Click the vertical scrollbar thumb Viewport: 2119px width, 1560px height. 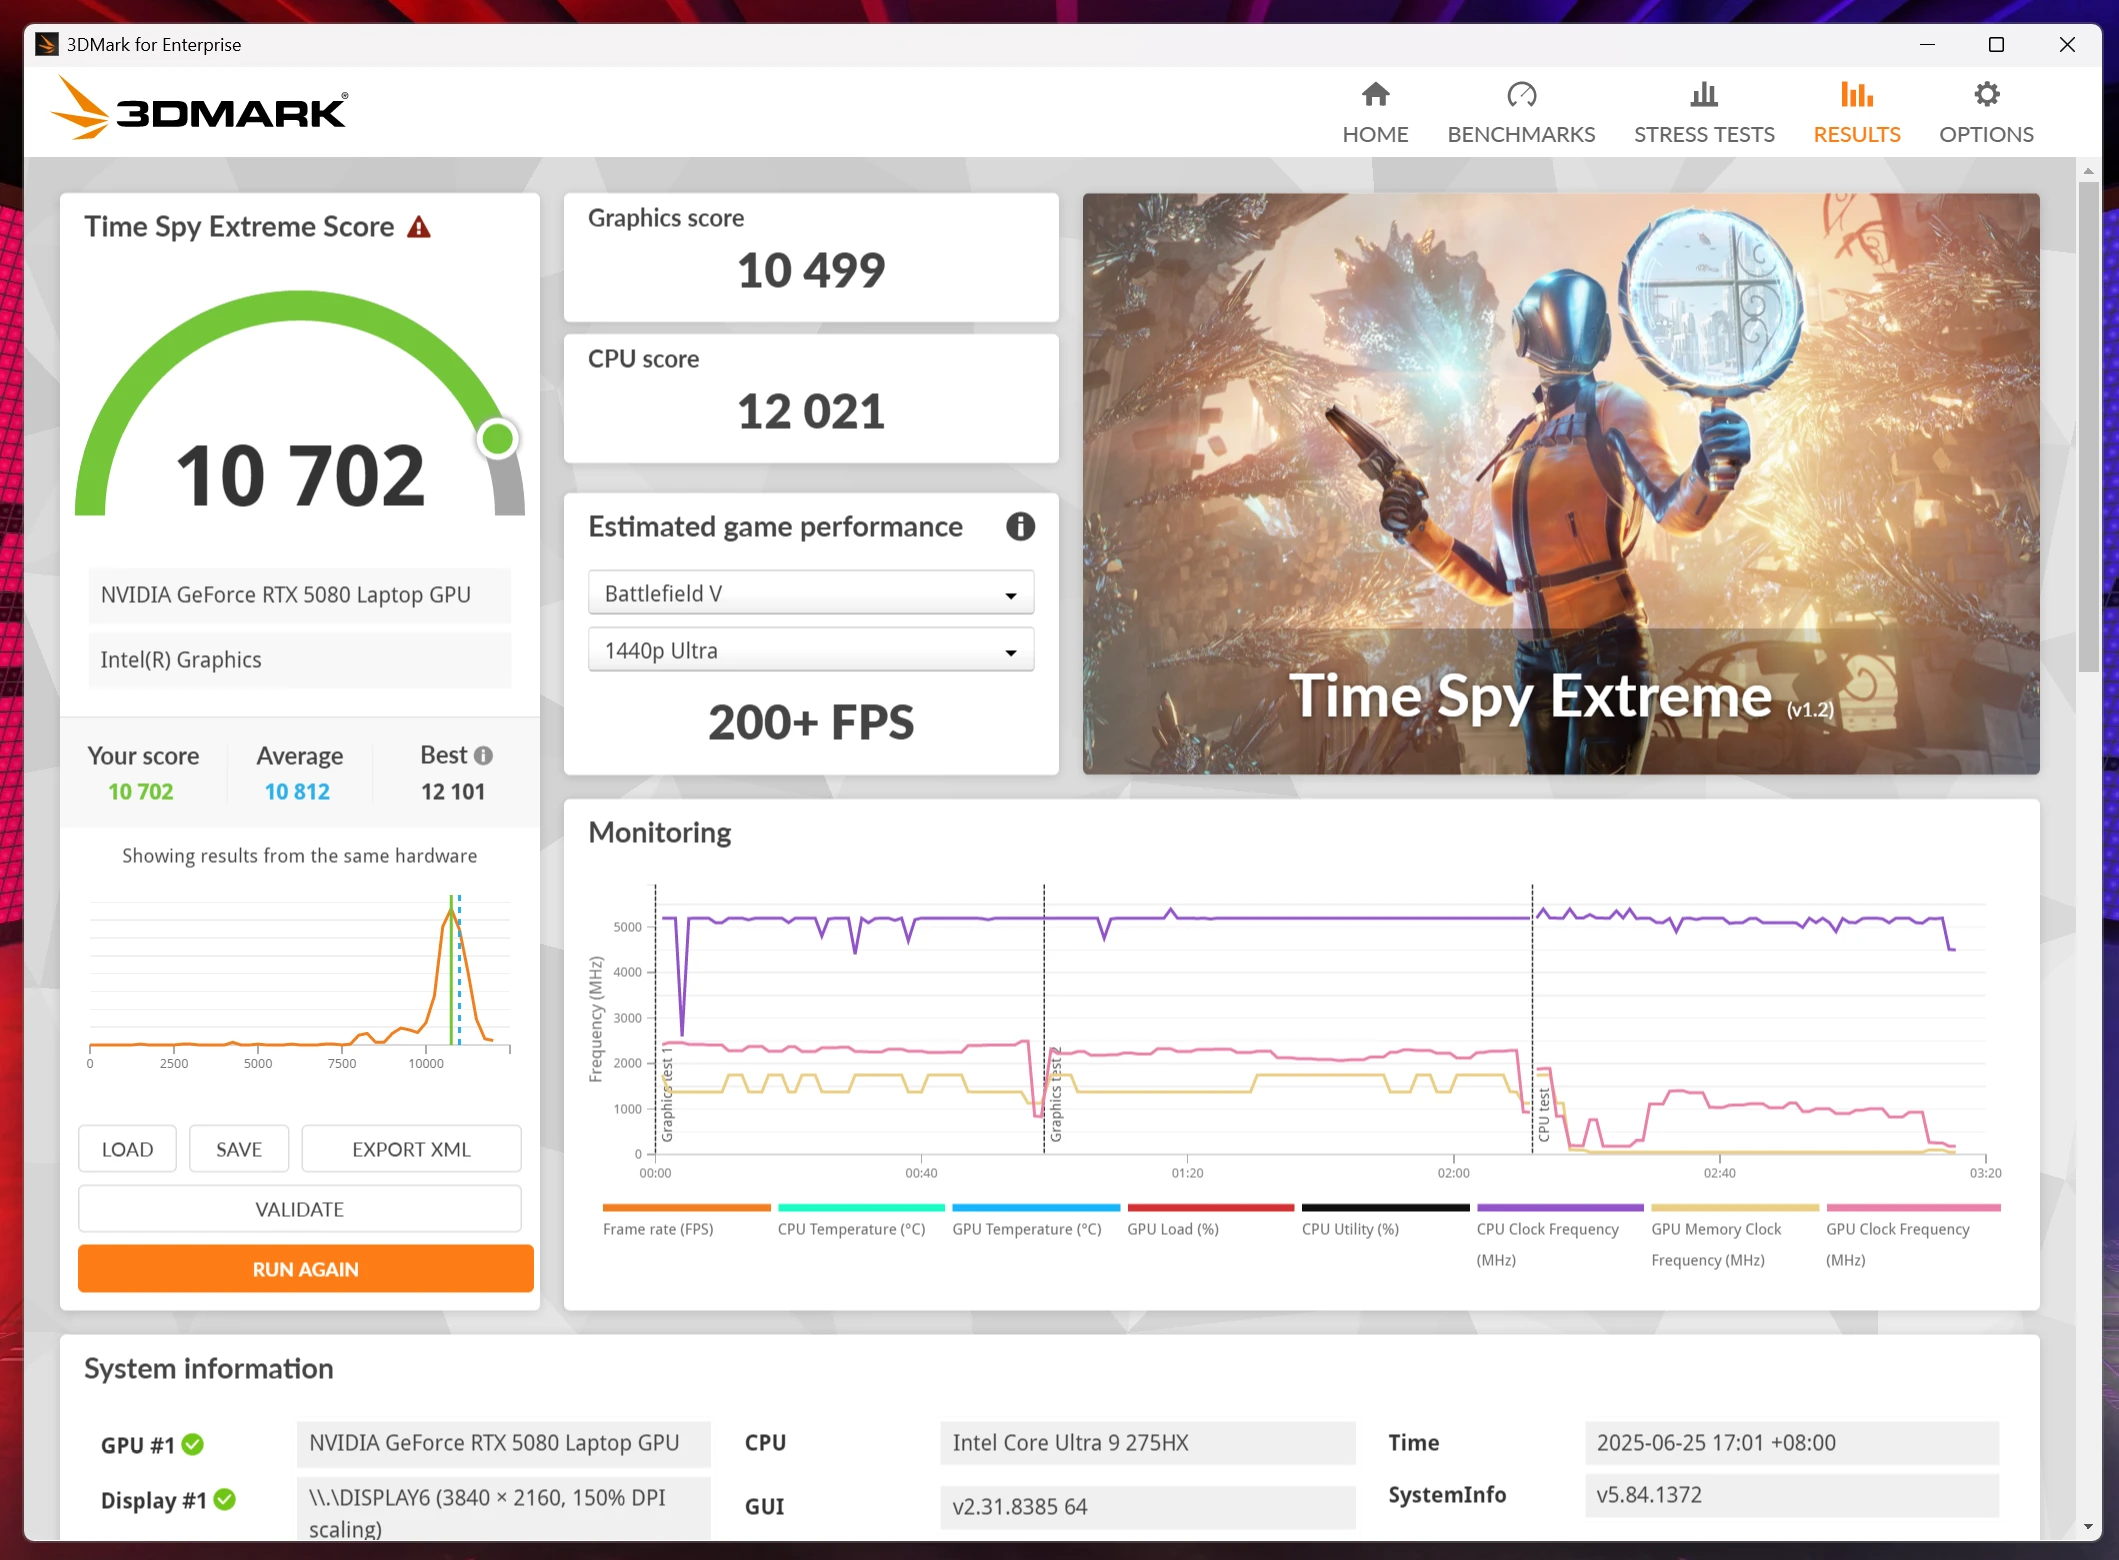pyautogui.click(x=2088, y=425)
